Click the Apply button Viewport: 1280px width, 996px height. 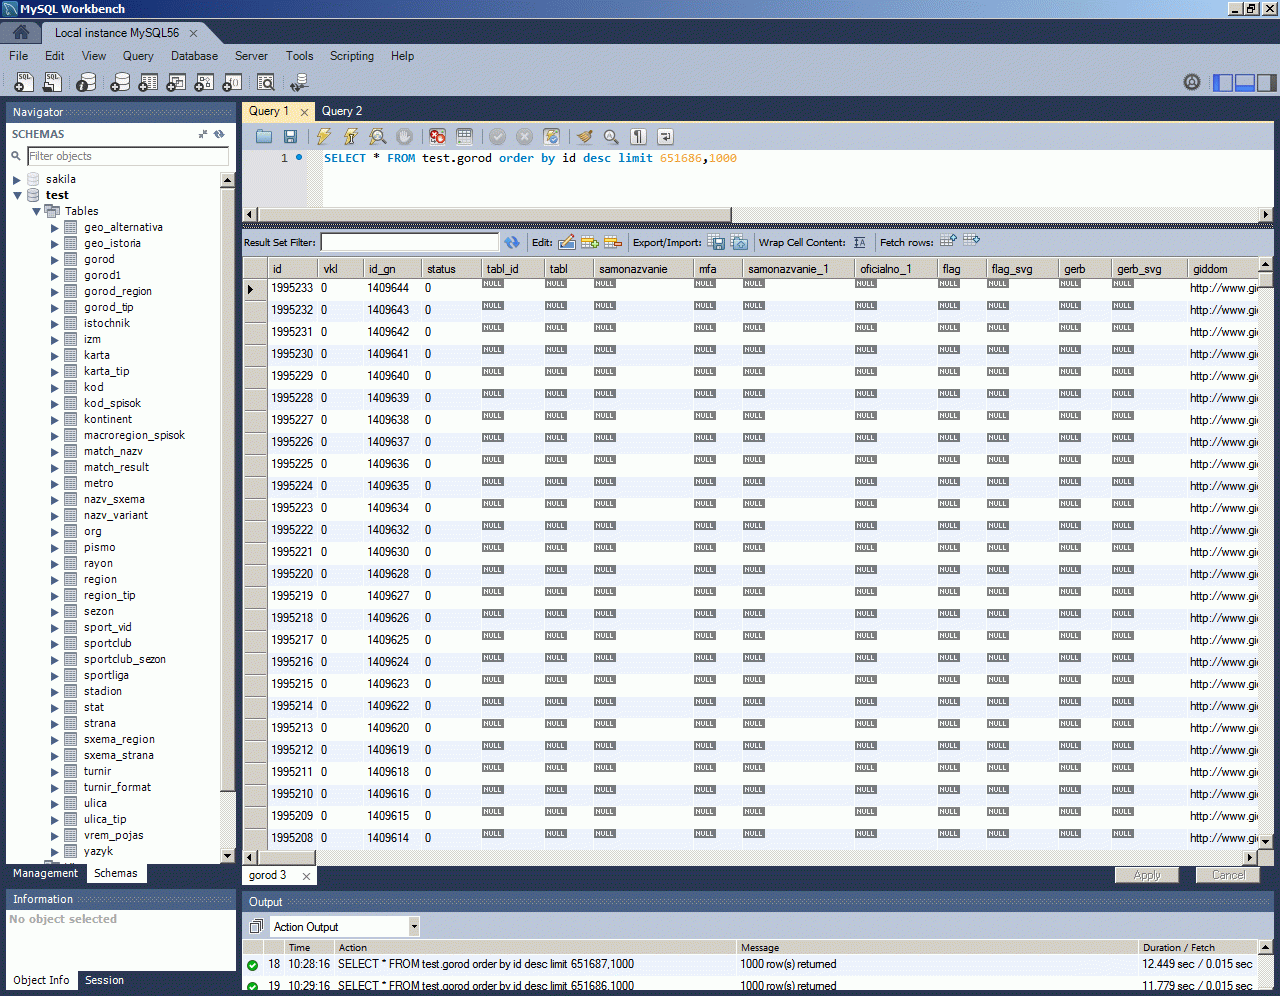(x=1147, y=875)
